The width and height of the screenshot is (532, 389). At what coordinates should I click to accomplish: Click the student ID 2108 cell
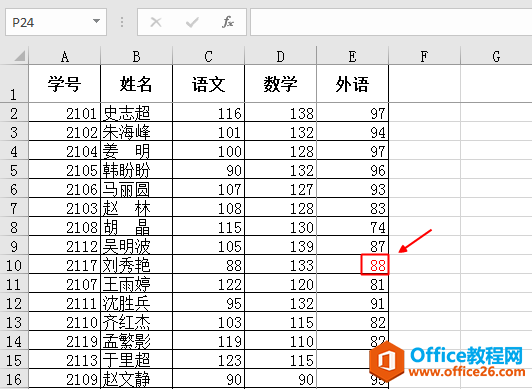64,226
